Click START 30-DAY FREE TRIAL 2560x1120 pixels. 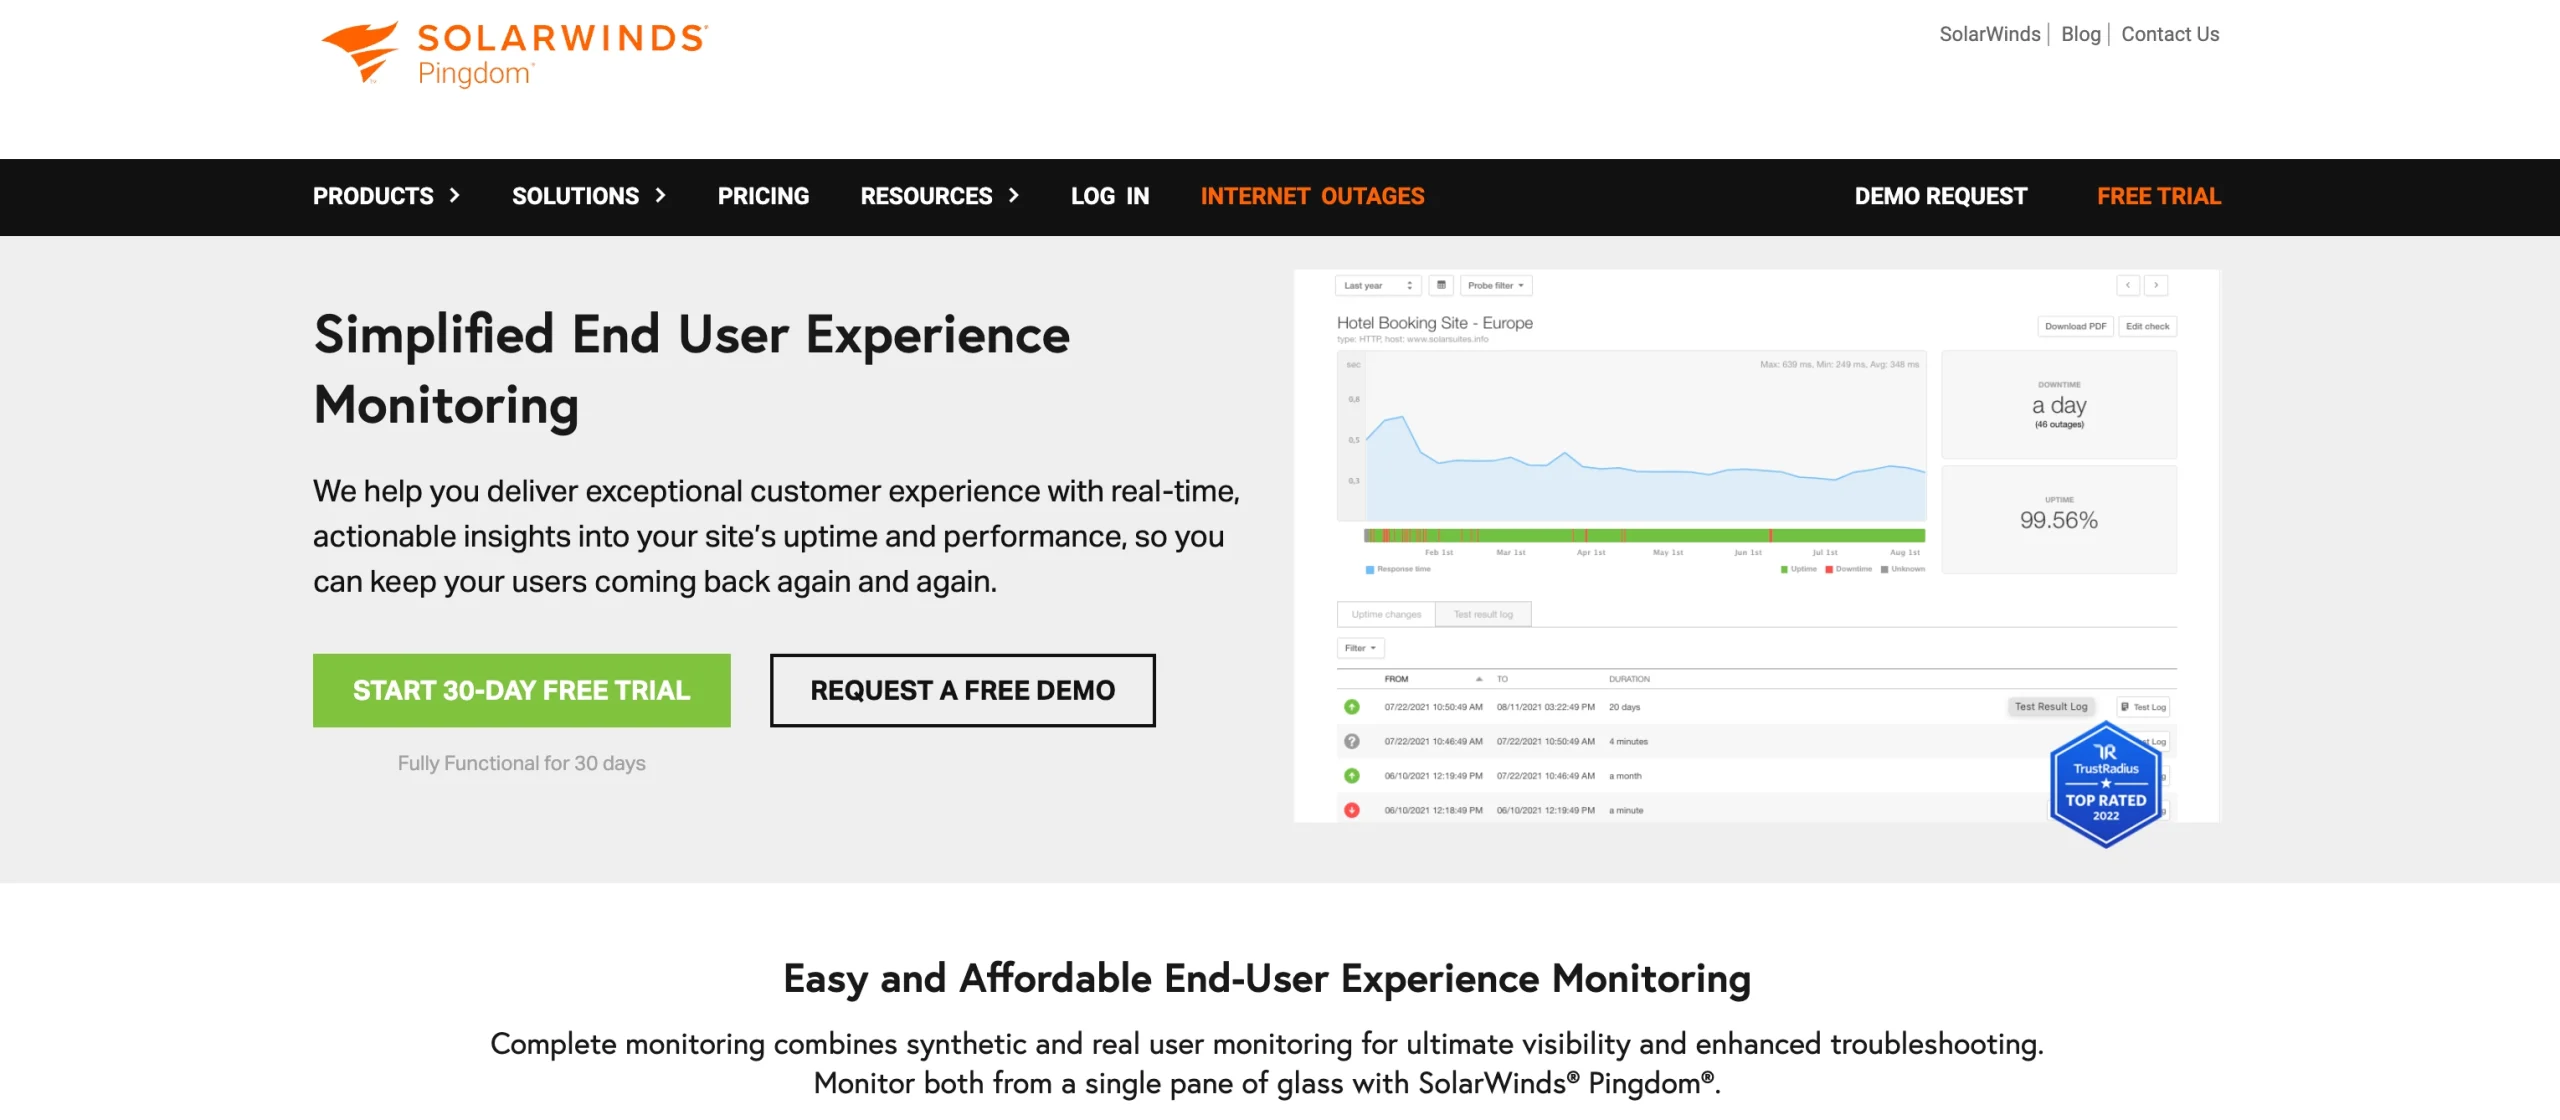coord(520,690)
